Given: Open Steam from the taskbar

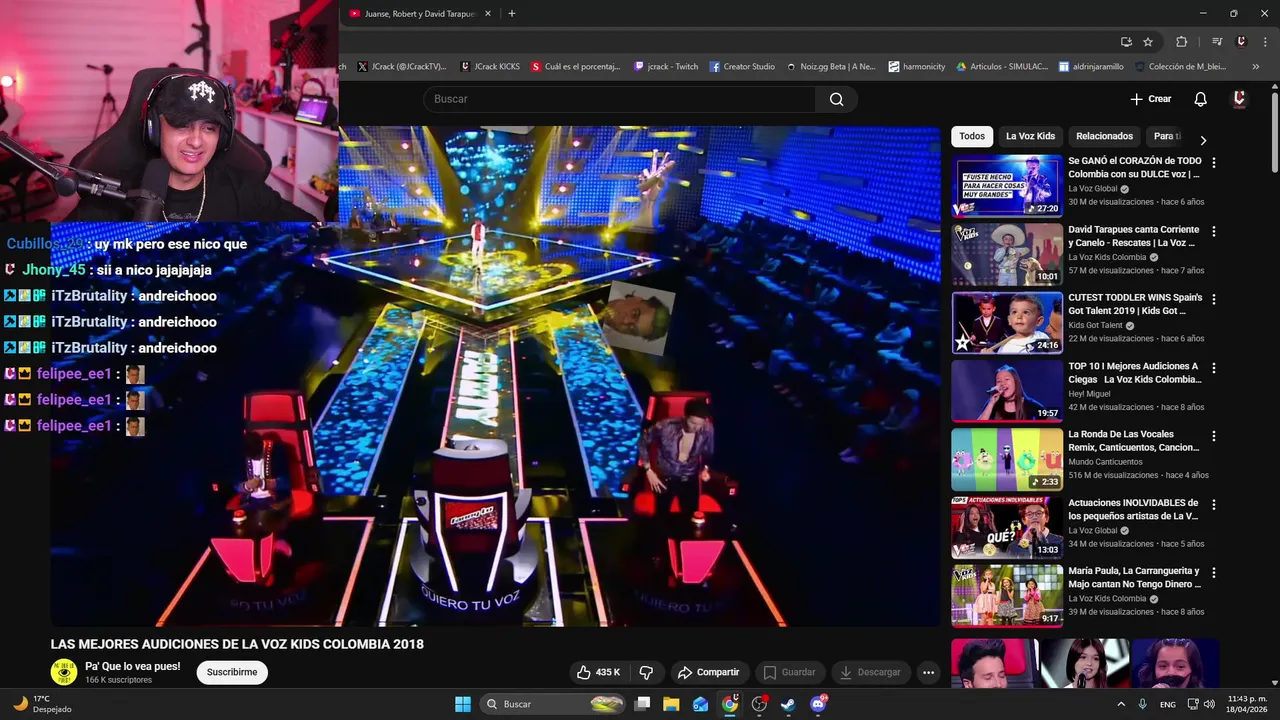Looking at the screenshot, I should click(788, 704).
